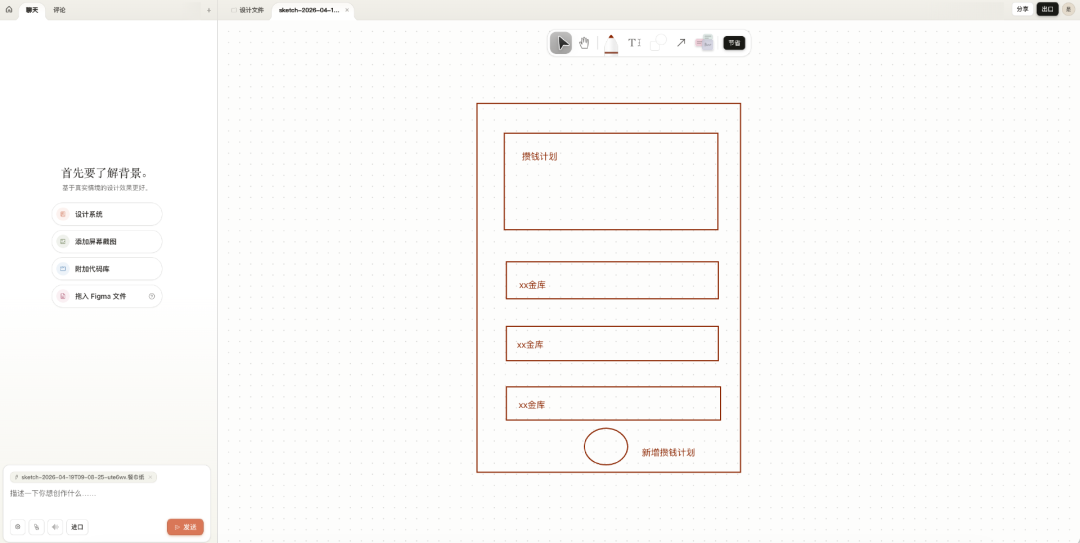Click the attachment paperclip icon in chat box

[x=37, y=527]
